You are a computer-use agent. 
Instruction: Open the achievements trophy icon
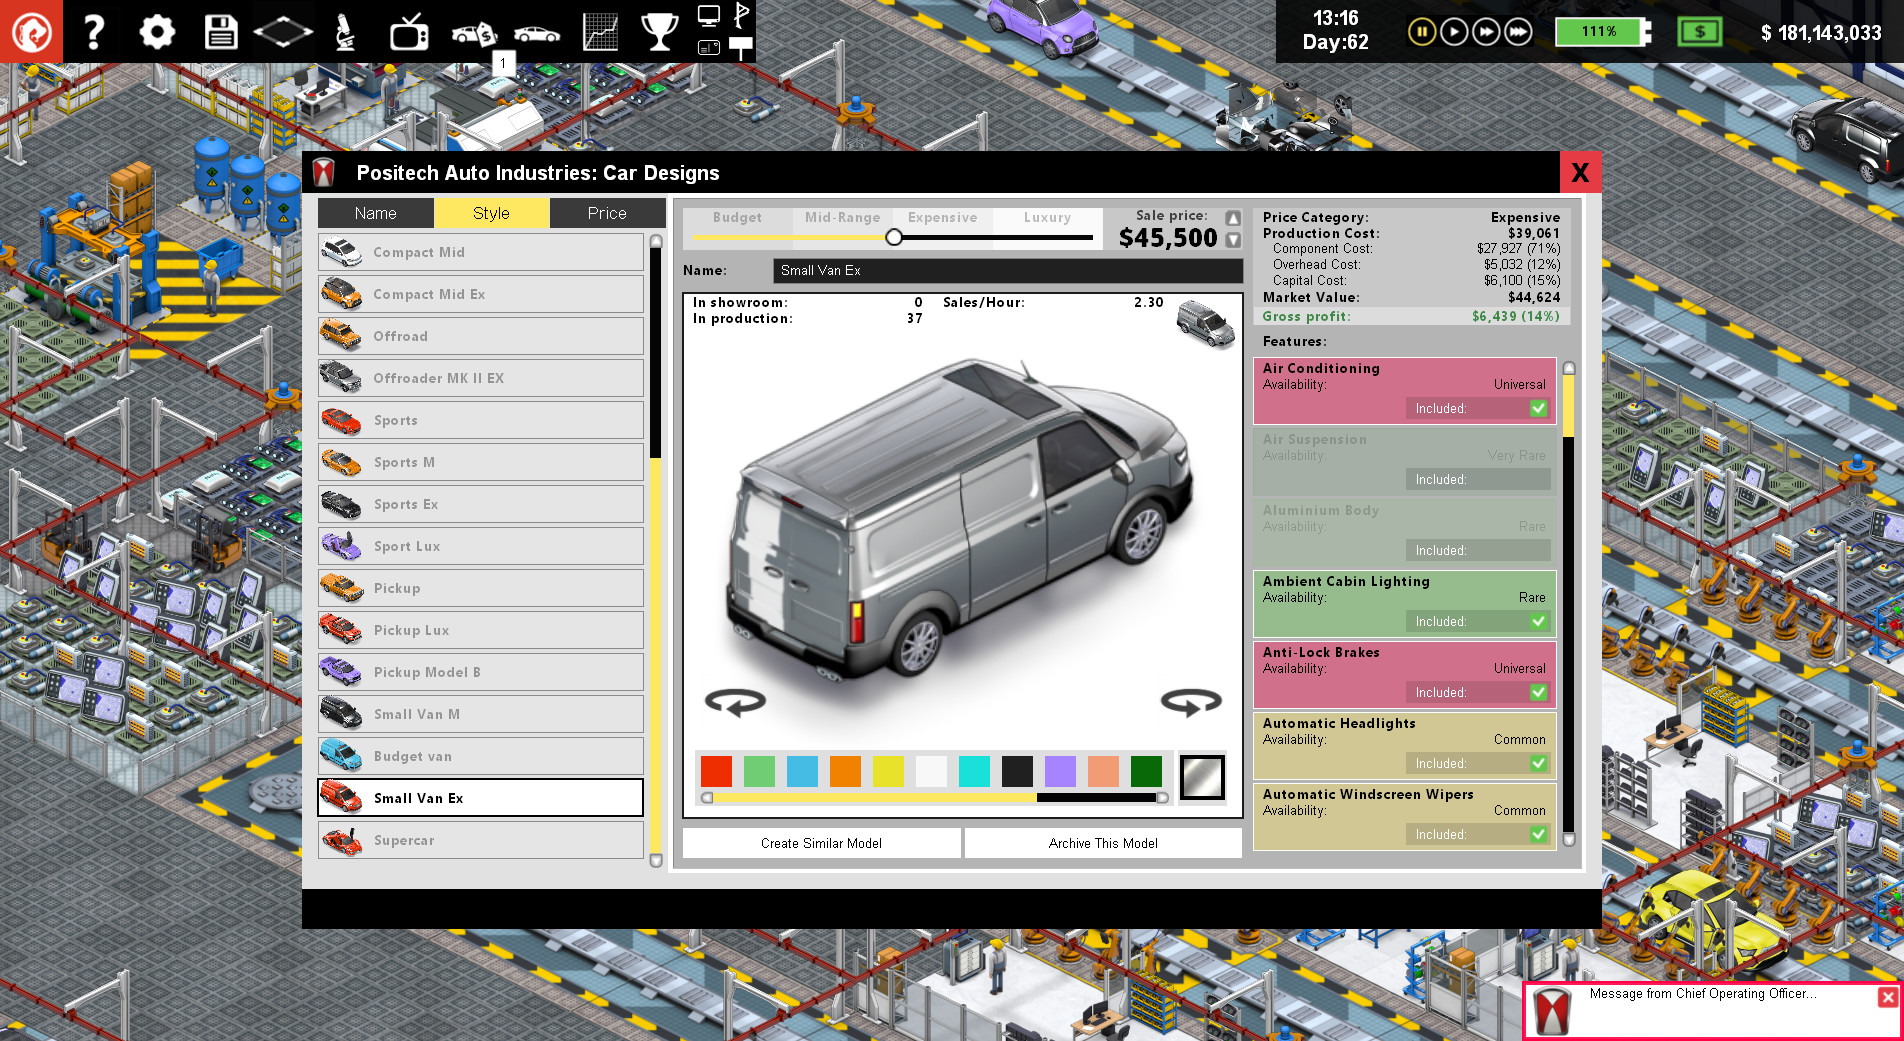(x=659, y=32)
